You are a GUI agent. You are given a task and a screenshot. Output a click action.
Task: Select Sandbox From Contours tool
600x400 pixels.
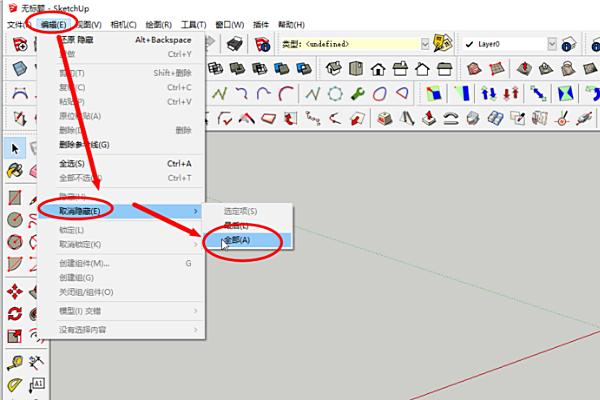[x=474, y=69]
